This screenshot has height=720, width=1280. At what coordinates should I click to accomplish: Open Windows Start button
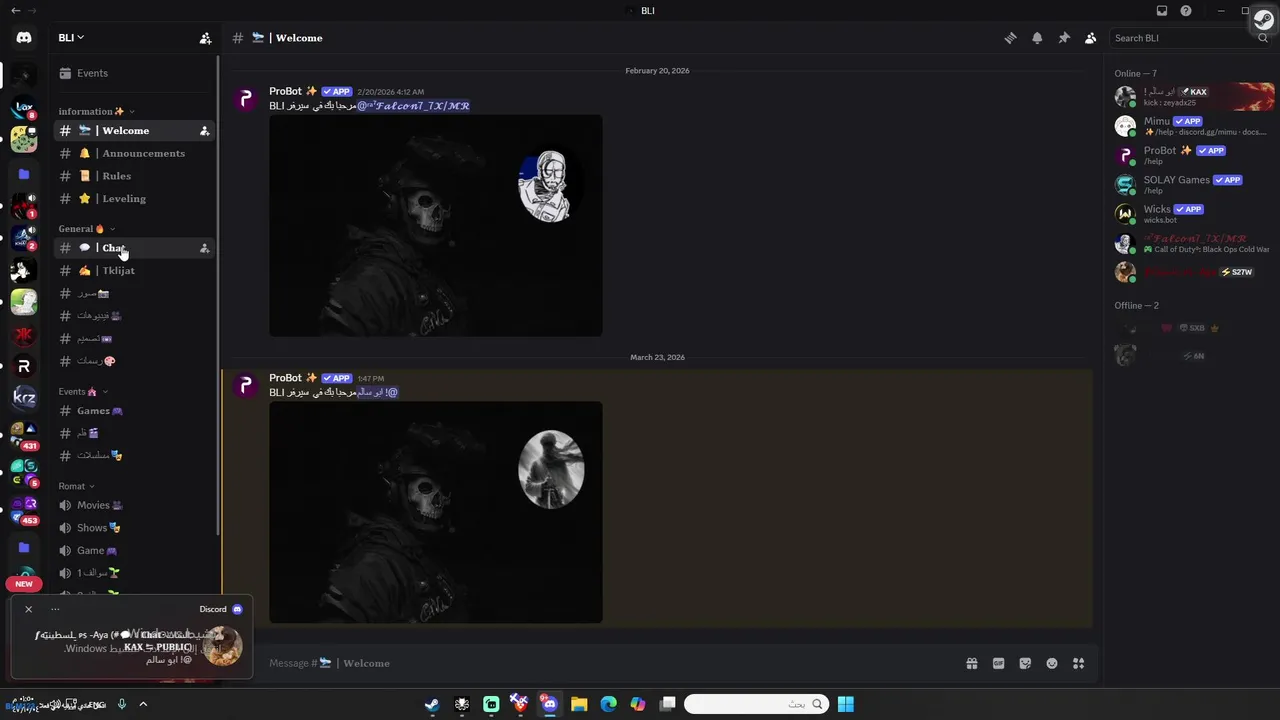point(846,704)
